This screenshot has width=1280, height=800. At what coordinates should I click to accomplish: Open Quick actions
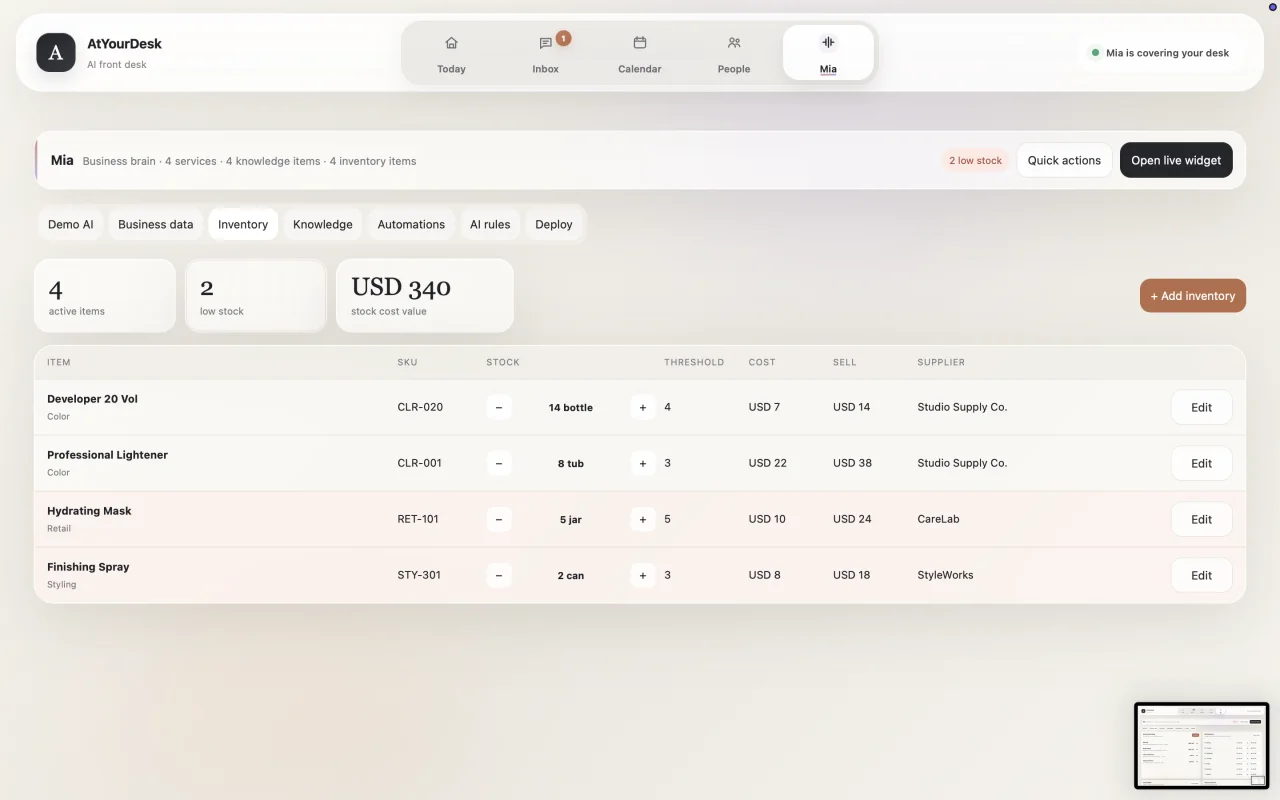pyautogui.click(x=1064, y=160)
